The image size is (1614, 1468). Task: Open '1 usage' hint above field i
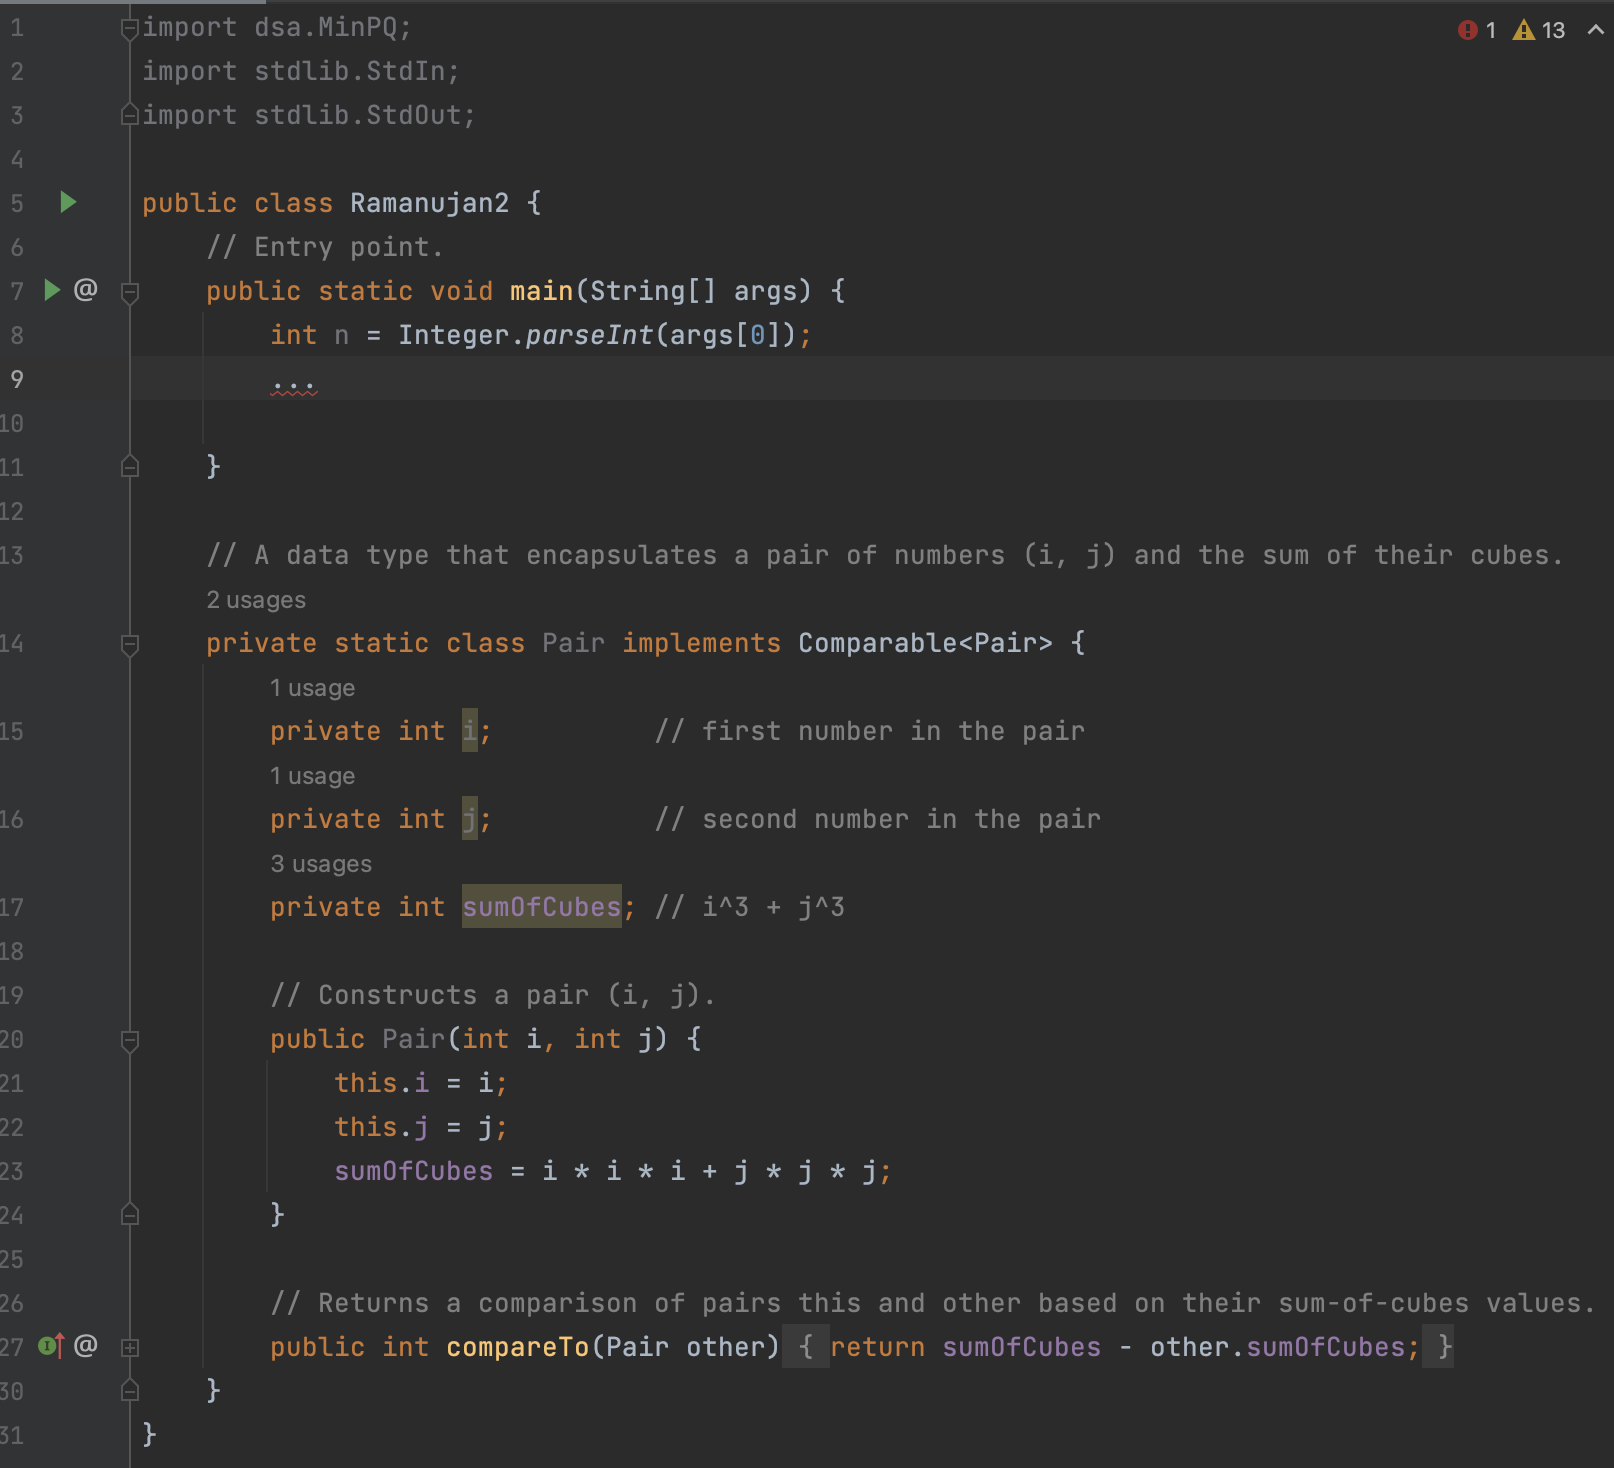pyautogui.click(x=312, y=688)
